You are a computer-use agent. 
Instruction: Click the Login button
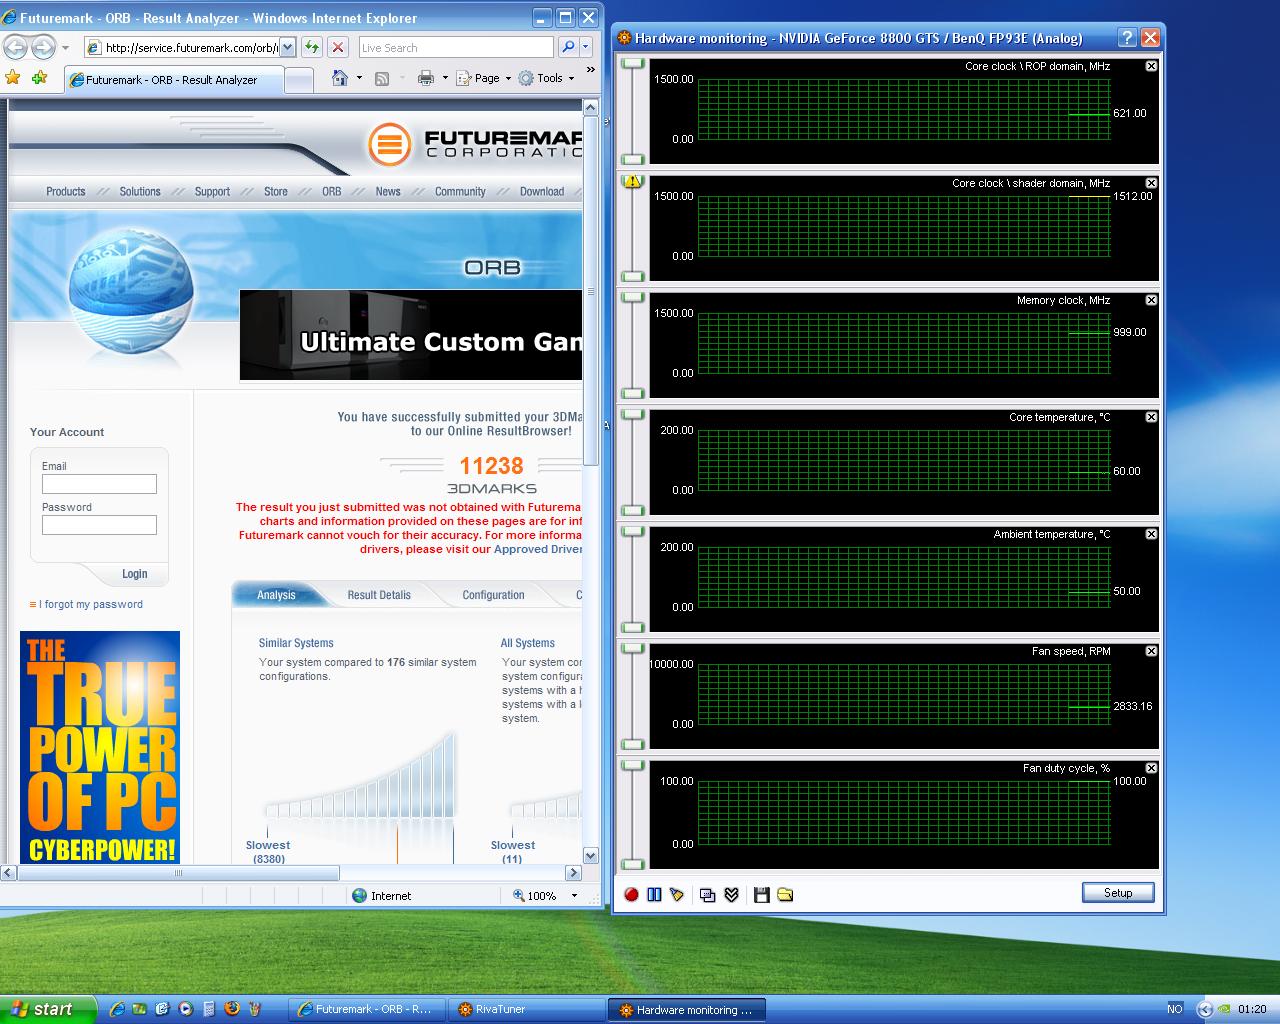pos(135,574)
